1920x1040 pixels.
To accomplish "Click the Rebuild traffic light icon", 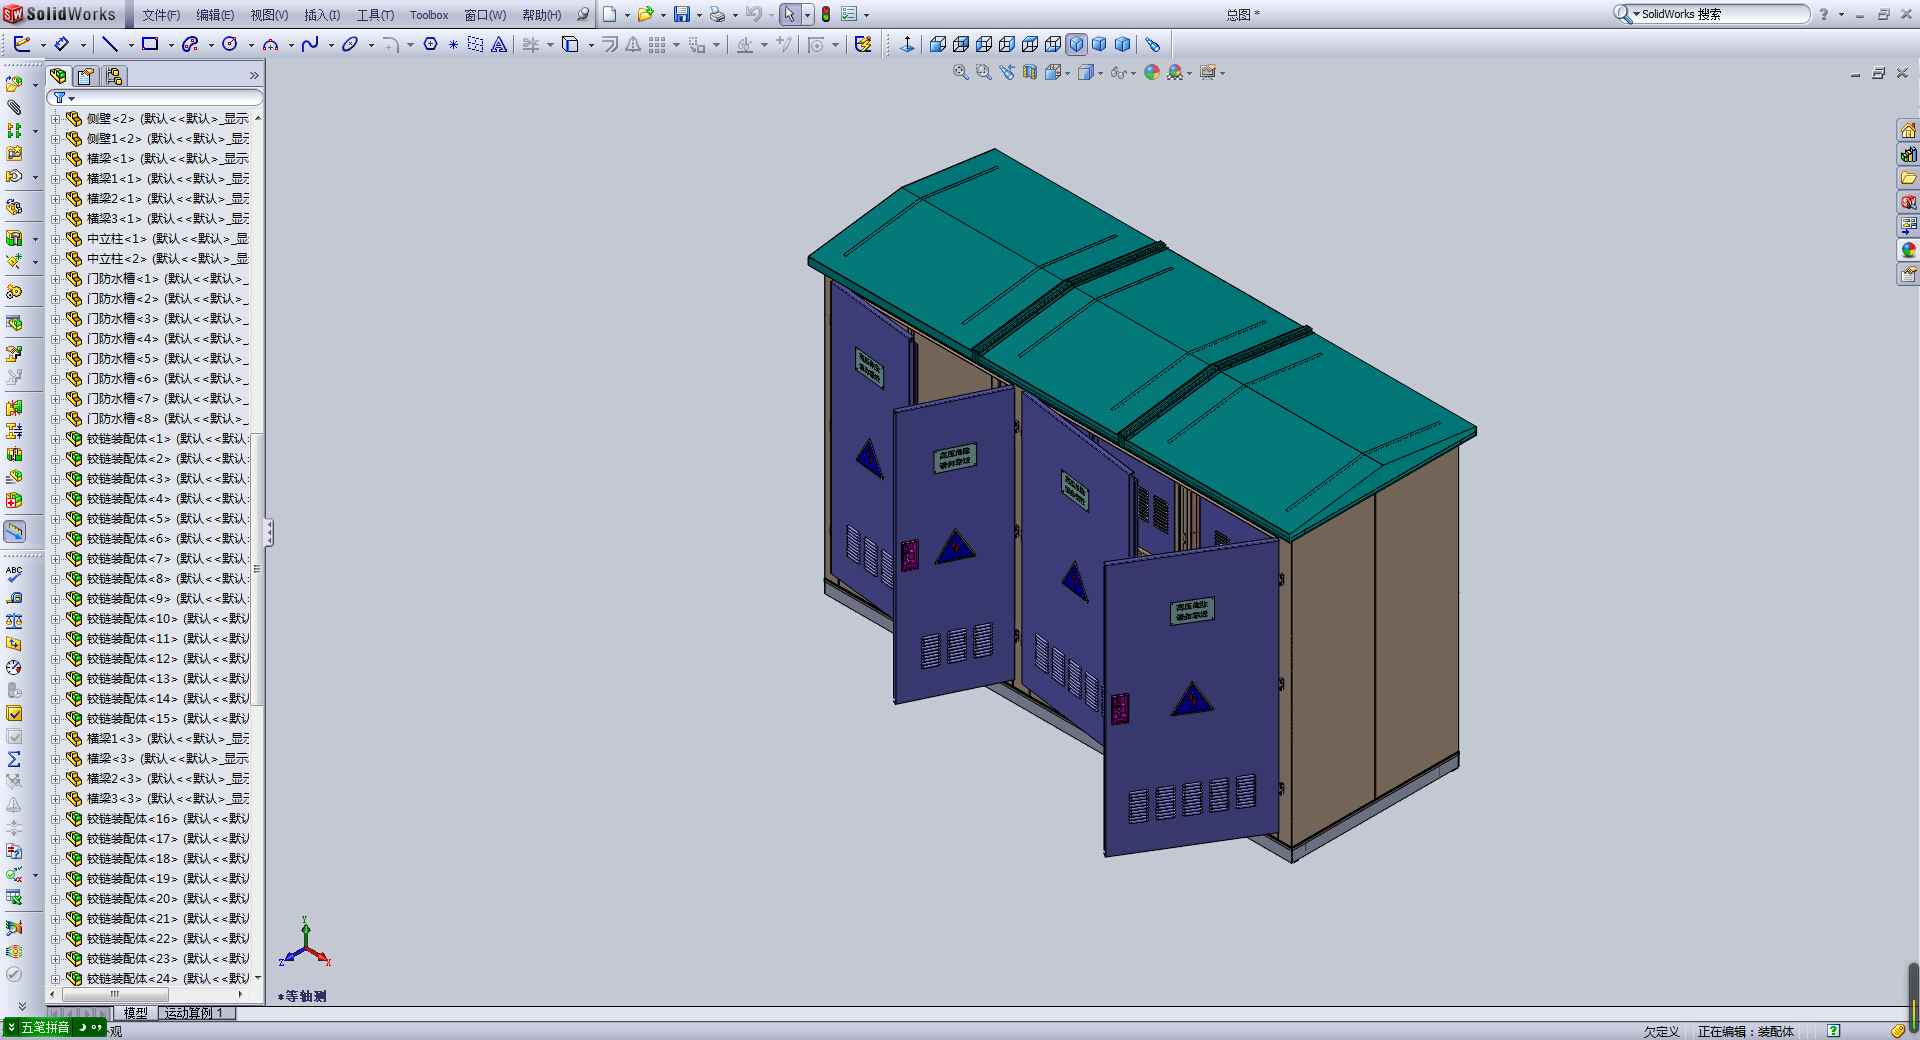I will [826, 14].
